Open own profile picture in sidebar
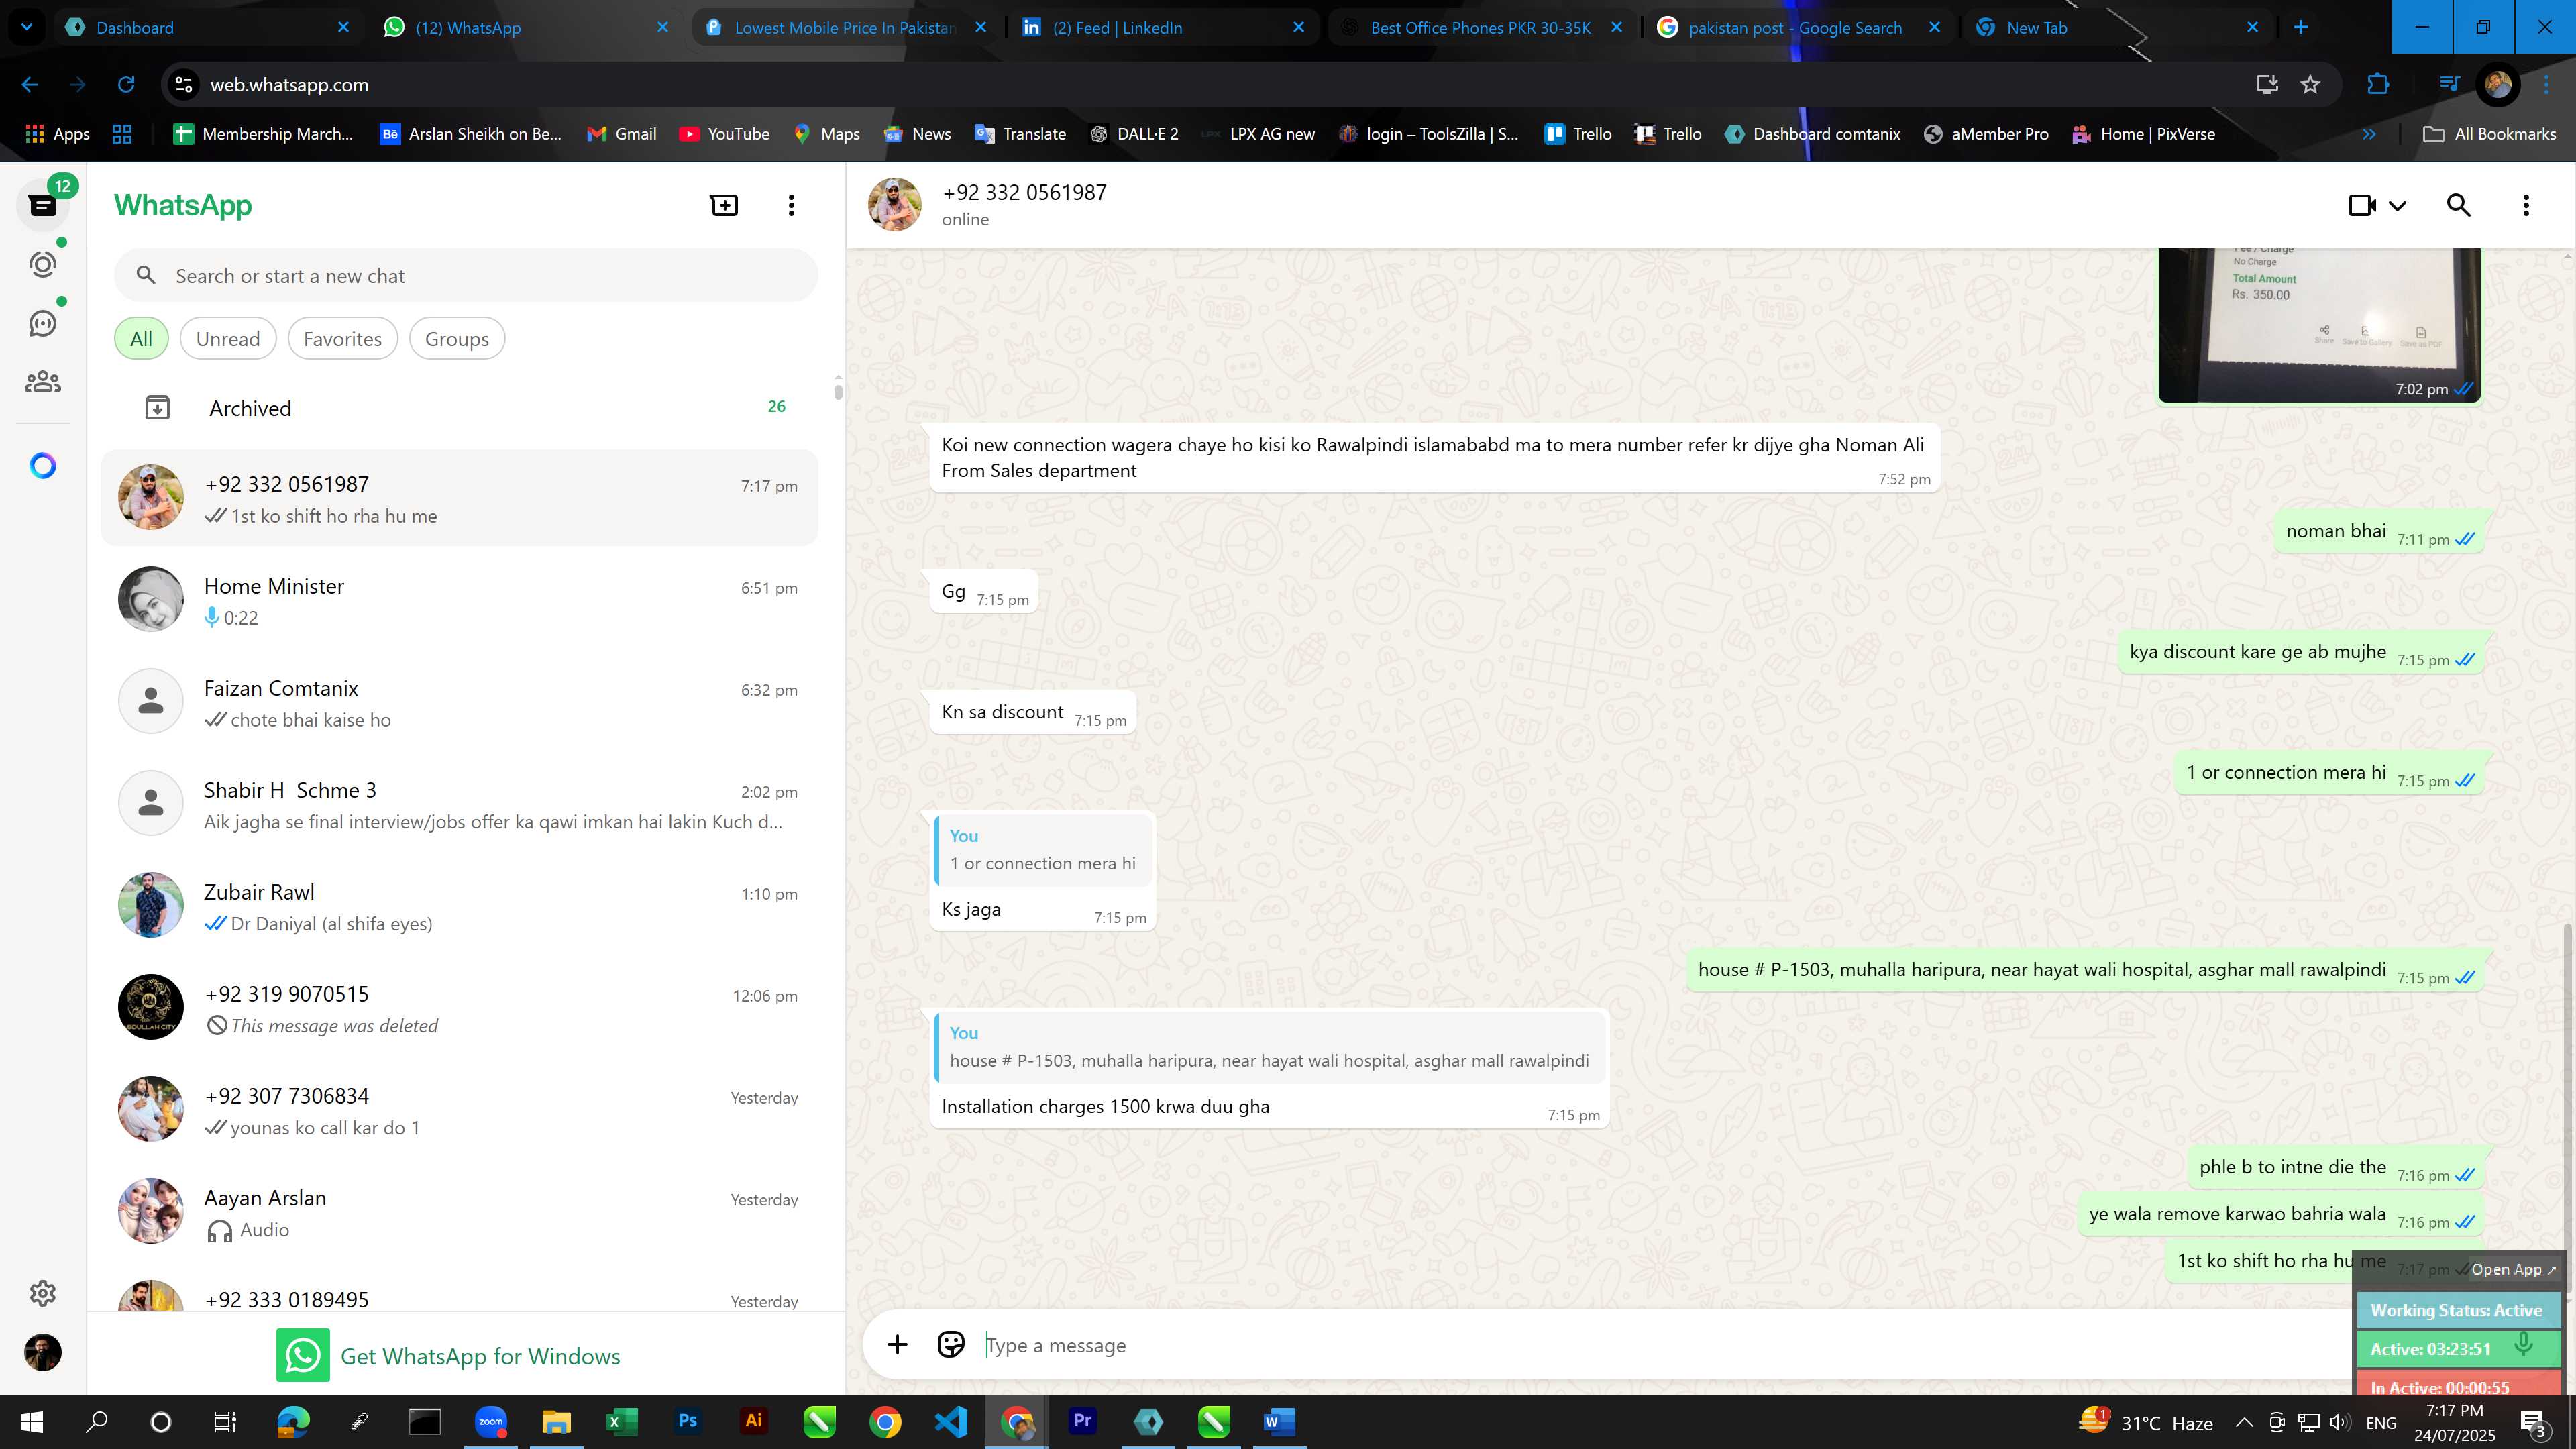This screenshot has width=2576, height=1449. pyautogui.click(x=42, y=1352)
